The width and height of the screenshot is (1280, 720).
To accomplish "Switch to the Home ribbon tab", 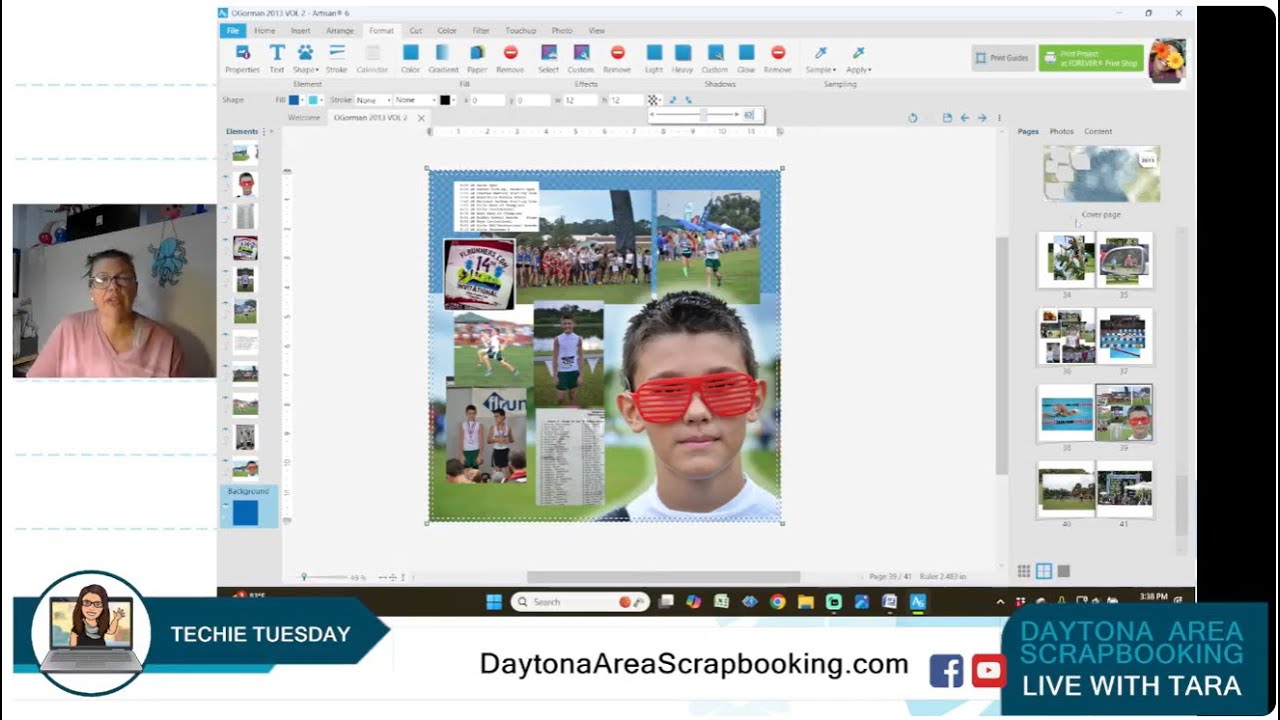I will pos(264,31).
